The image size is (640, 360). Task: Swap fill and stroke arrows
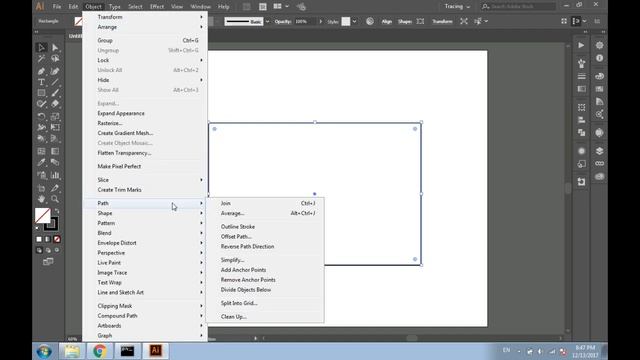click(57, 211)
